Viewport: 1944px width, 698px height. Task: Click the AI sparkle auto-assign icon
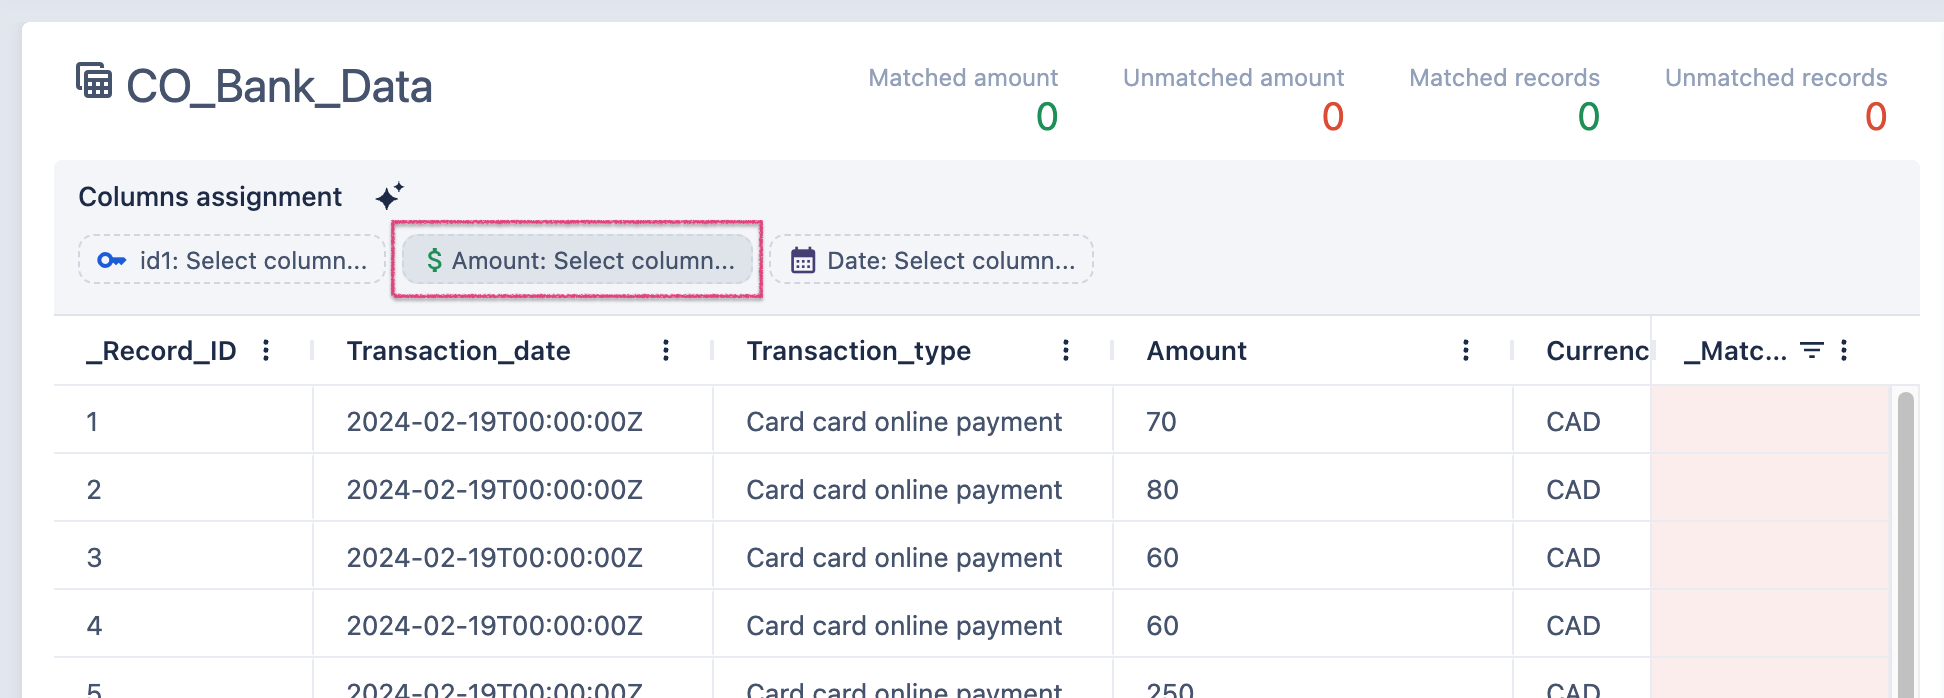click(390, 196)
